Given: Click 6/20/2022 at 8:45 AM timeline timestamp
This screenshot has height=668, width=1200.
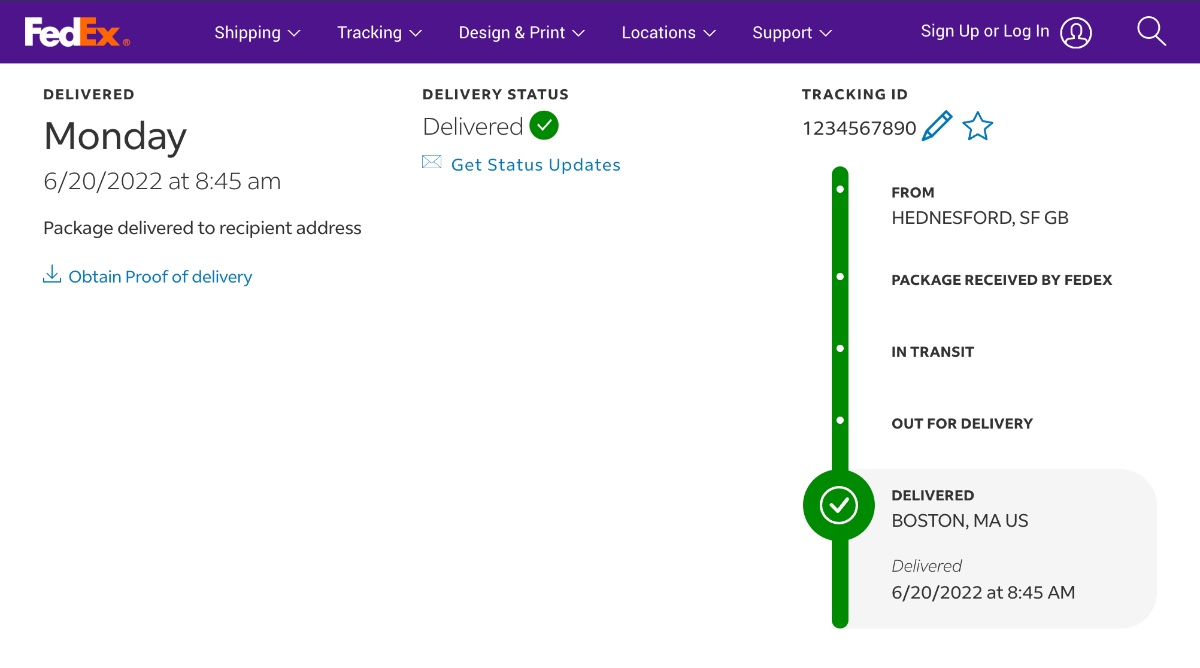Looking at the screenshot, I should pyautogui.click(x=983, y=592).
